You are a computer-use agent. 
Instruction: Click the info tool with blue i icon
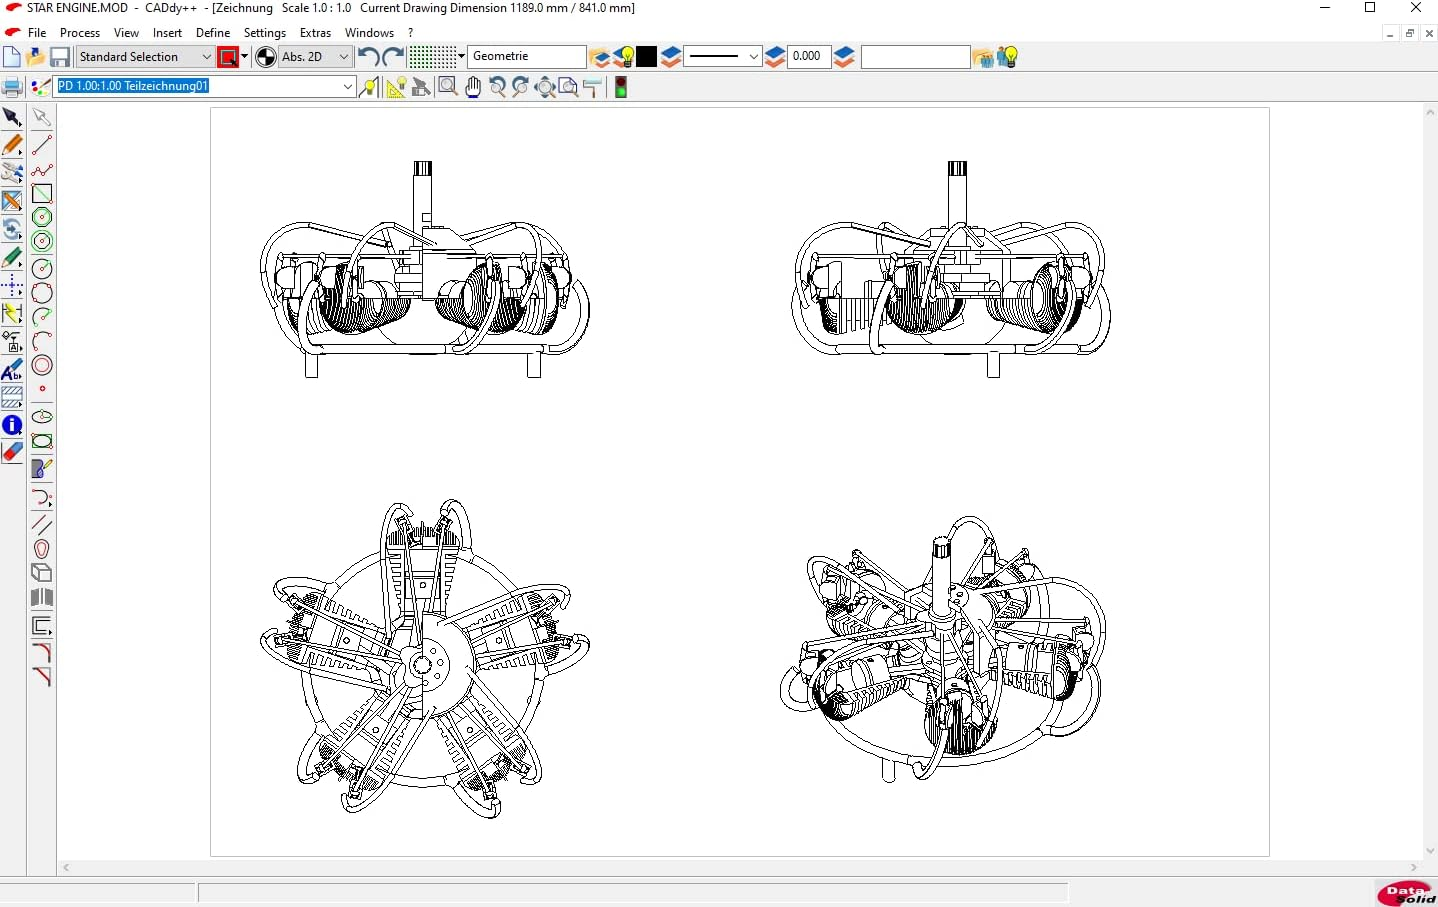pyautogui.click(x=12, y=425)
